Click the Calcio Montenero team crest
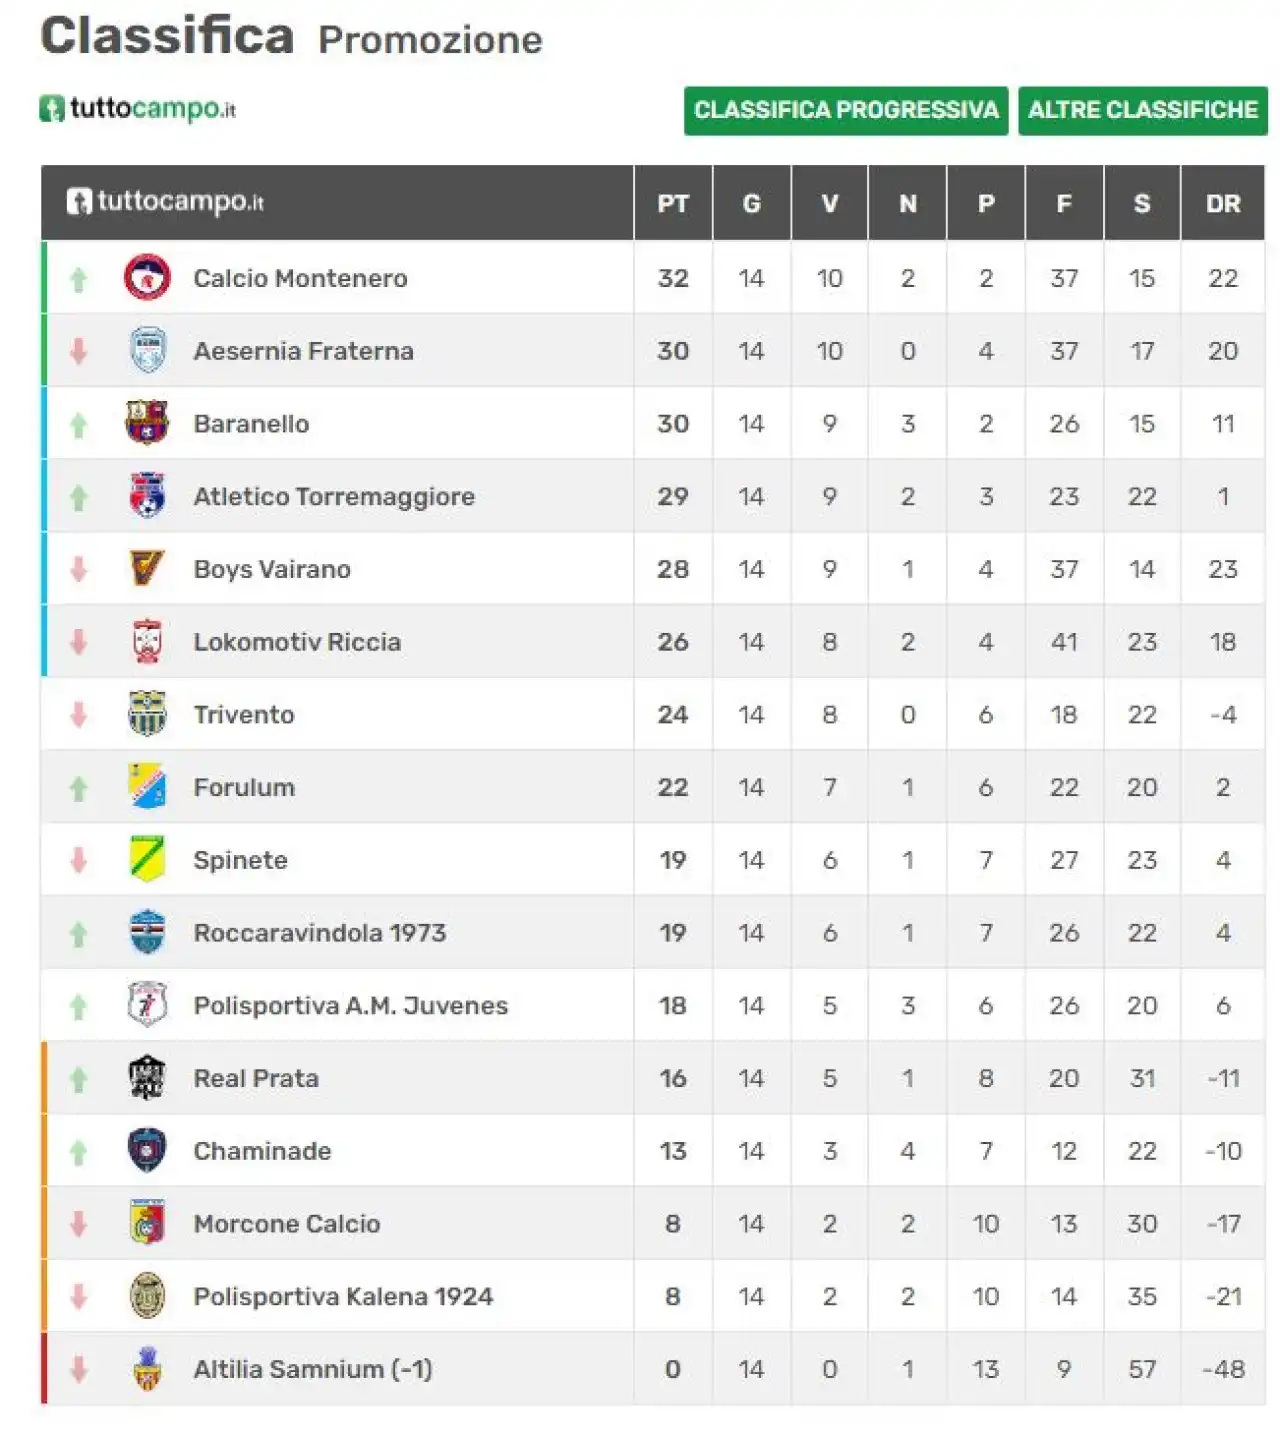 [x=147, y=278]
